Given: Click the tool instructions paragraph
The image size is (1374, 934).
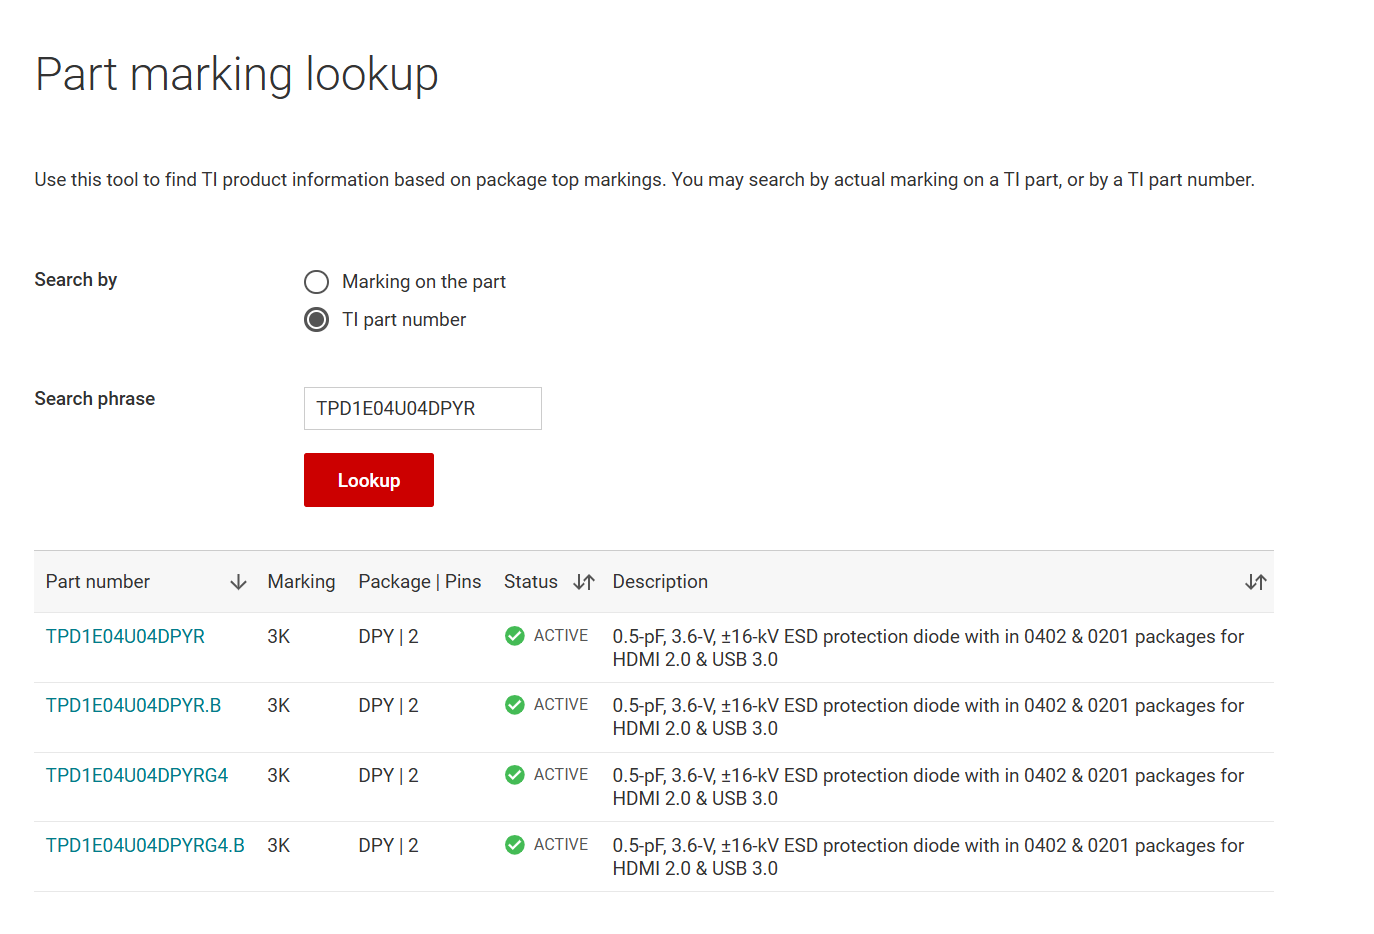Looking at the screenshot, I should pyautogui.click(x=645, y=180).
